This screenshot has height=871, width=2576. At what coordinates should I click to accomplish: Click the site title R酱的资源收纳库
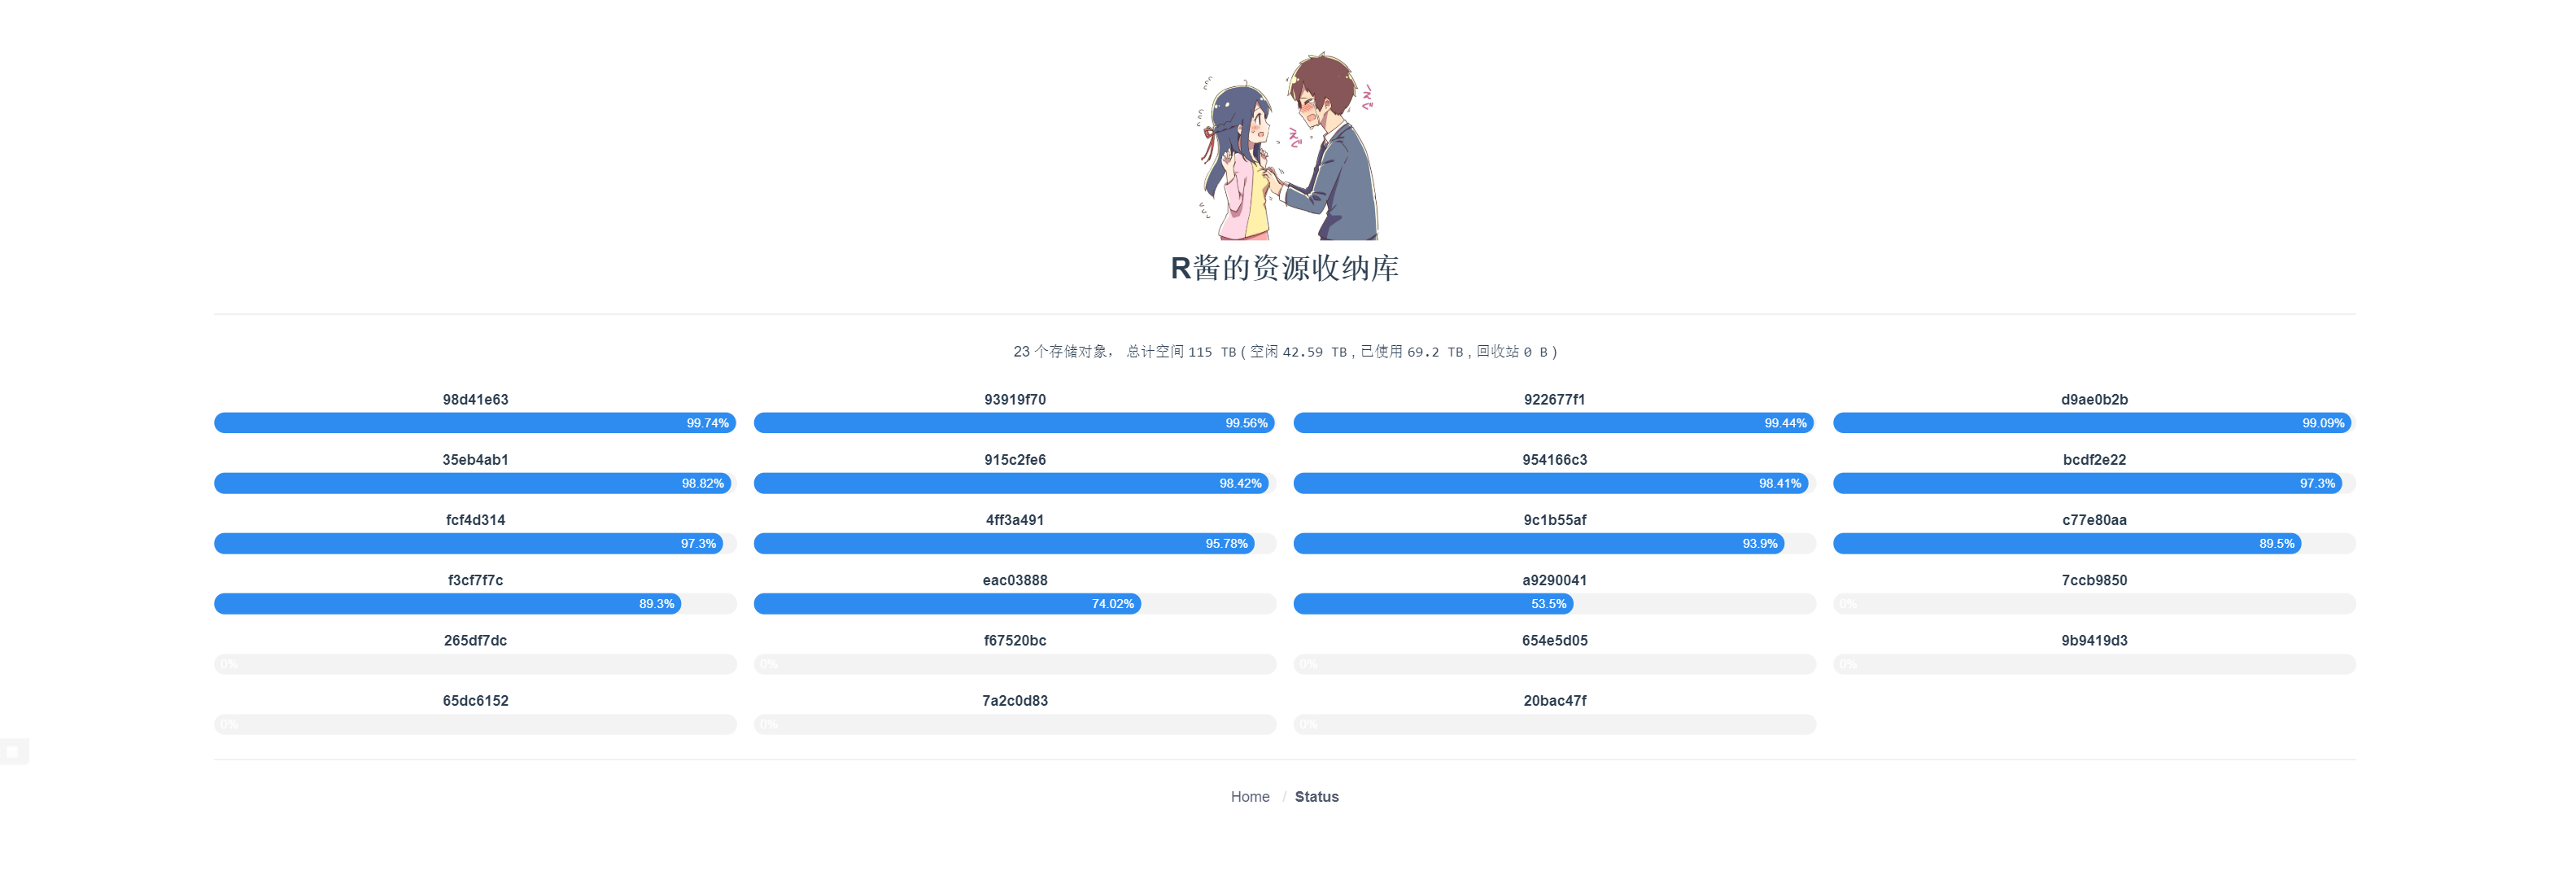pyautogui.click(x=1288, y=268)
